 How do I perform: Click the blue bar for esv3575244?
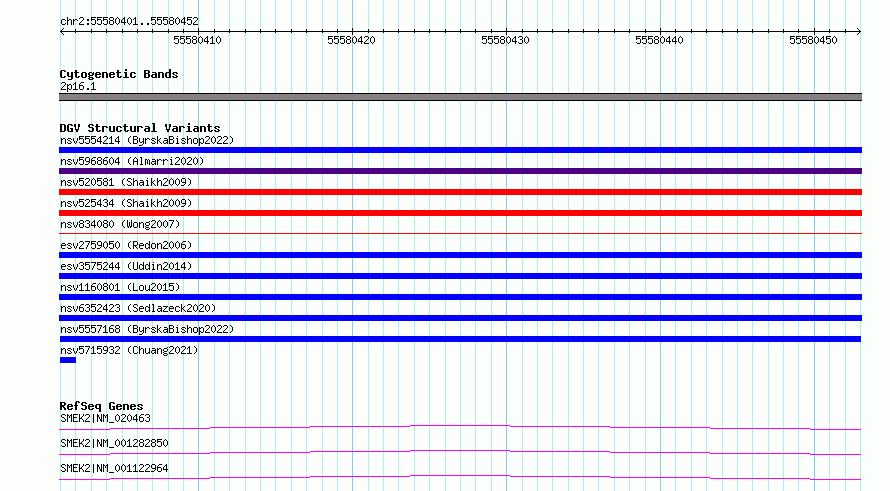pos(460,276)
